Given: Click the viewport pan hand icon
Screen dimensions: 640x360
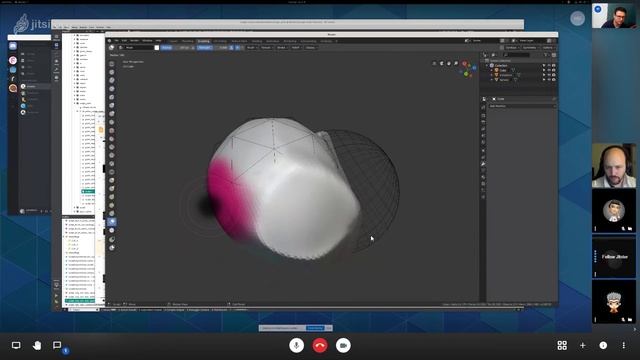Looking at the screenshot, I should [x=449, y=63].
